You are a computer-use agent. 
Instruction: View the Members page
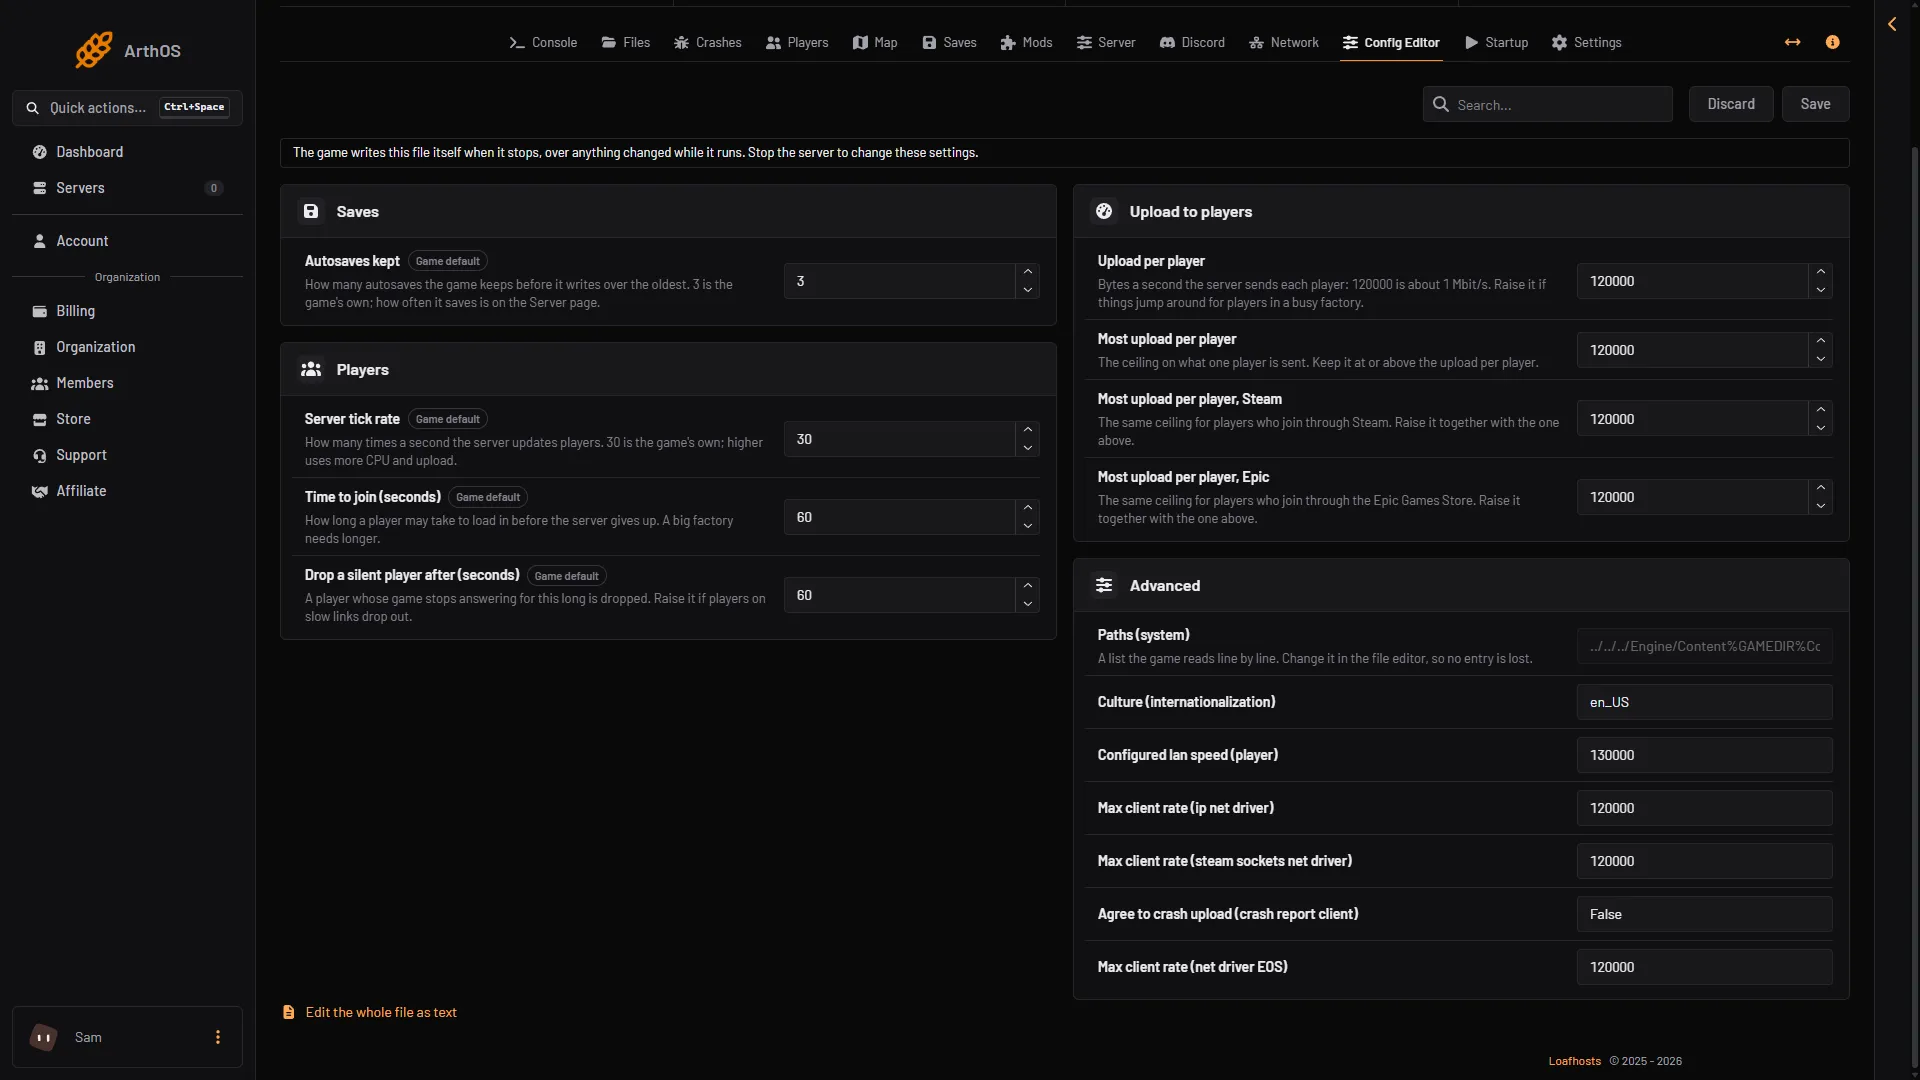point(127,383)
